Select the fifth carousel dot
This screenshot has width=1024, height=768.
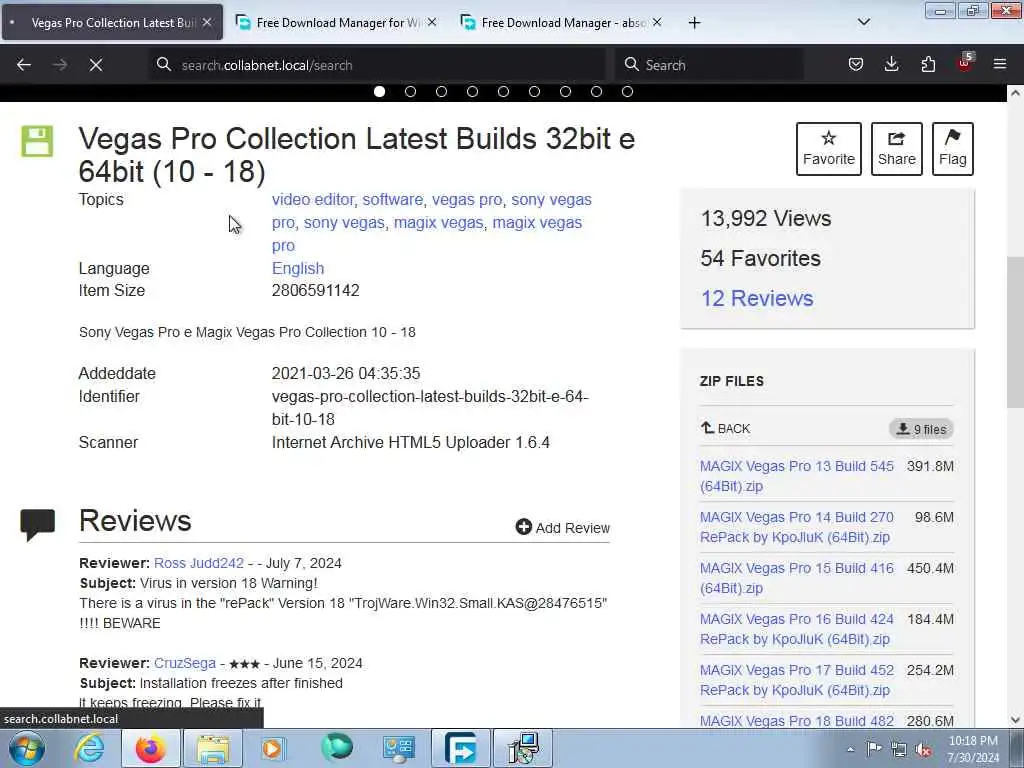pos(504,91)
